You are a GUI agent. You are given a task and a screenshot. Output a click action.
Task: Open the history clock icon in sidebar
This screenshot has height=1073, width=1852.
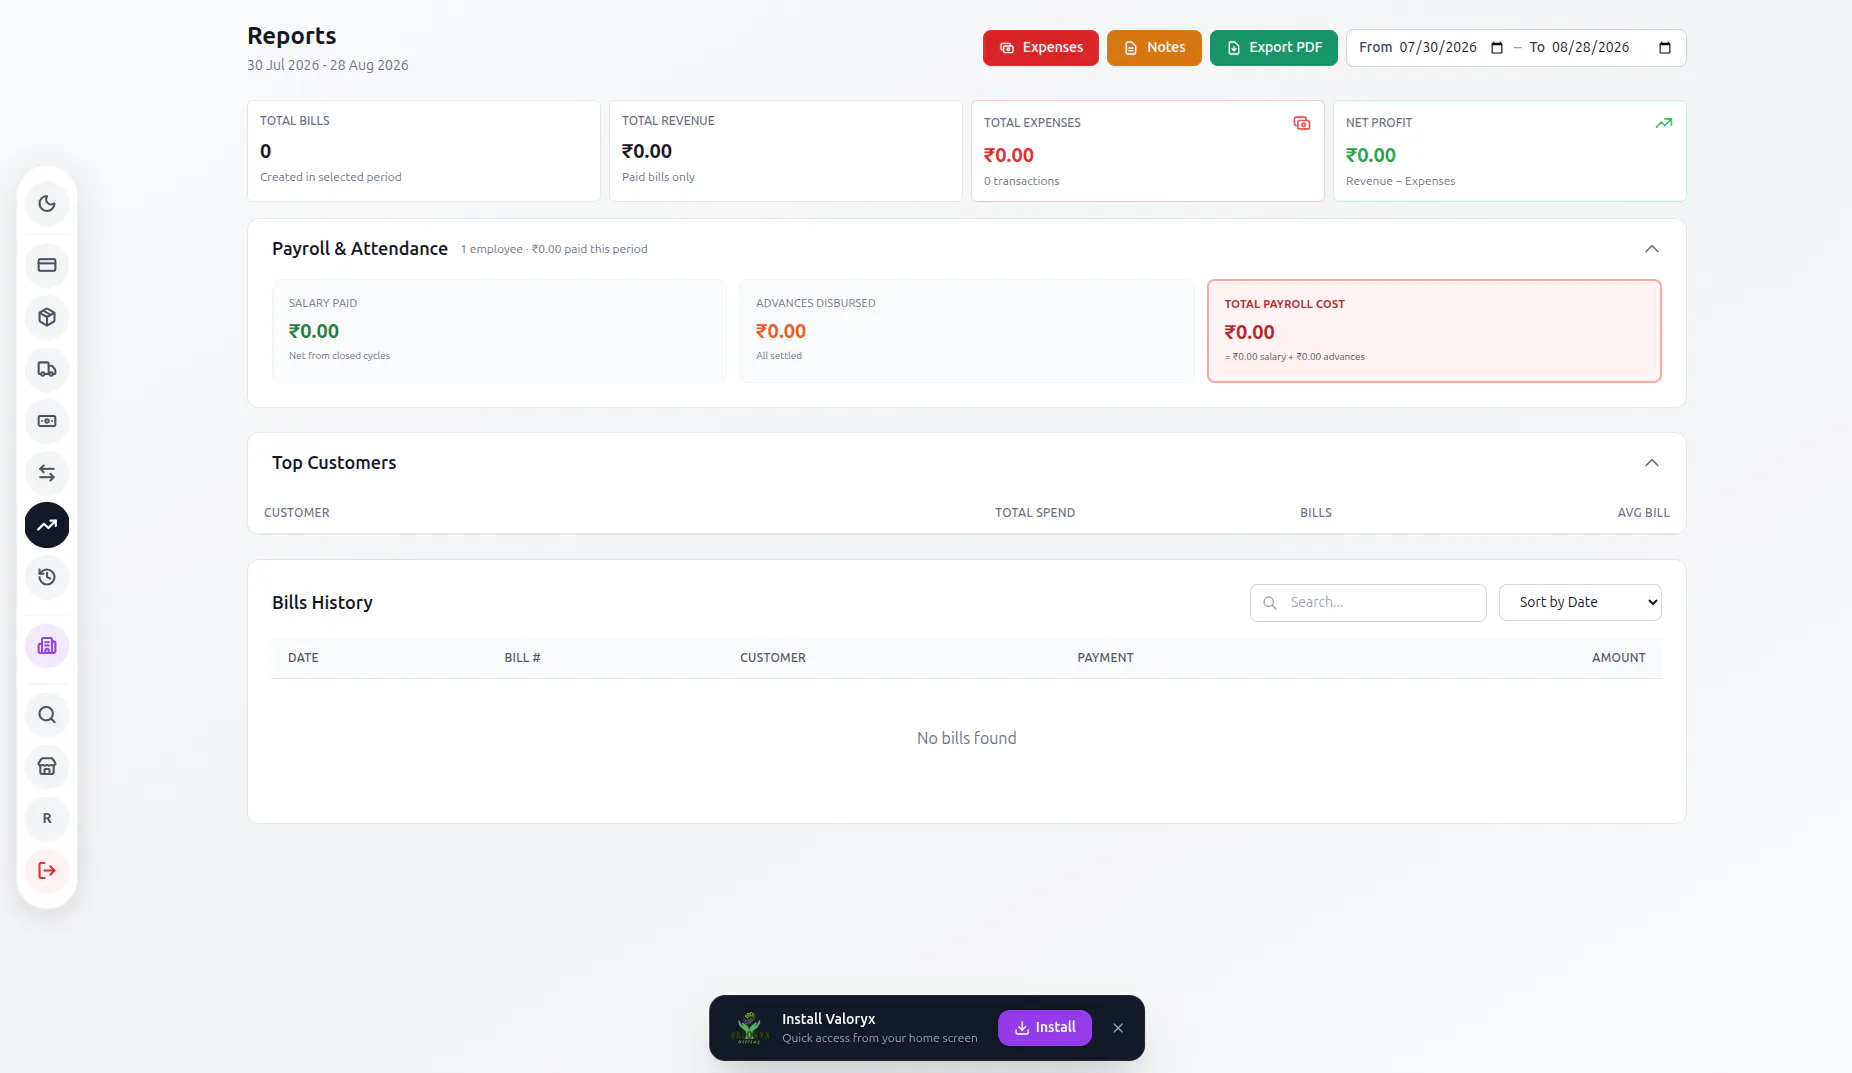coord(47,577)
